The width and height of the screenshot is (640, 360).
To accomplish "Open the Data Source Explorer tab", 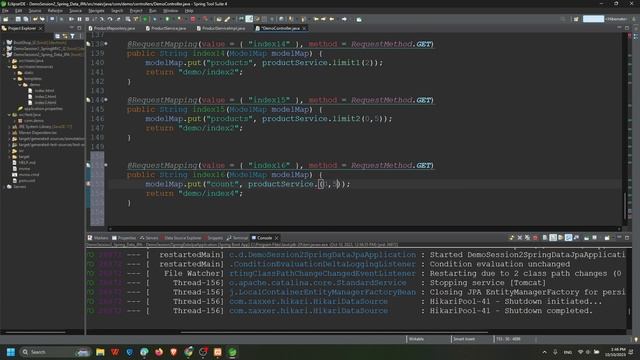I will (180, 238).
